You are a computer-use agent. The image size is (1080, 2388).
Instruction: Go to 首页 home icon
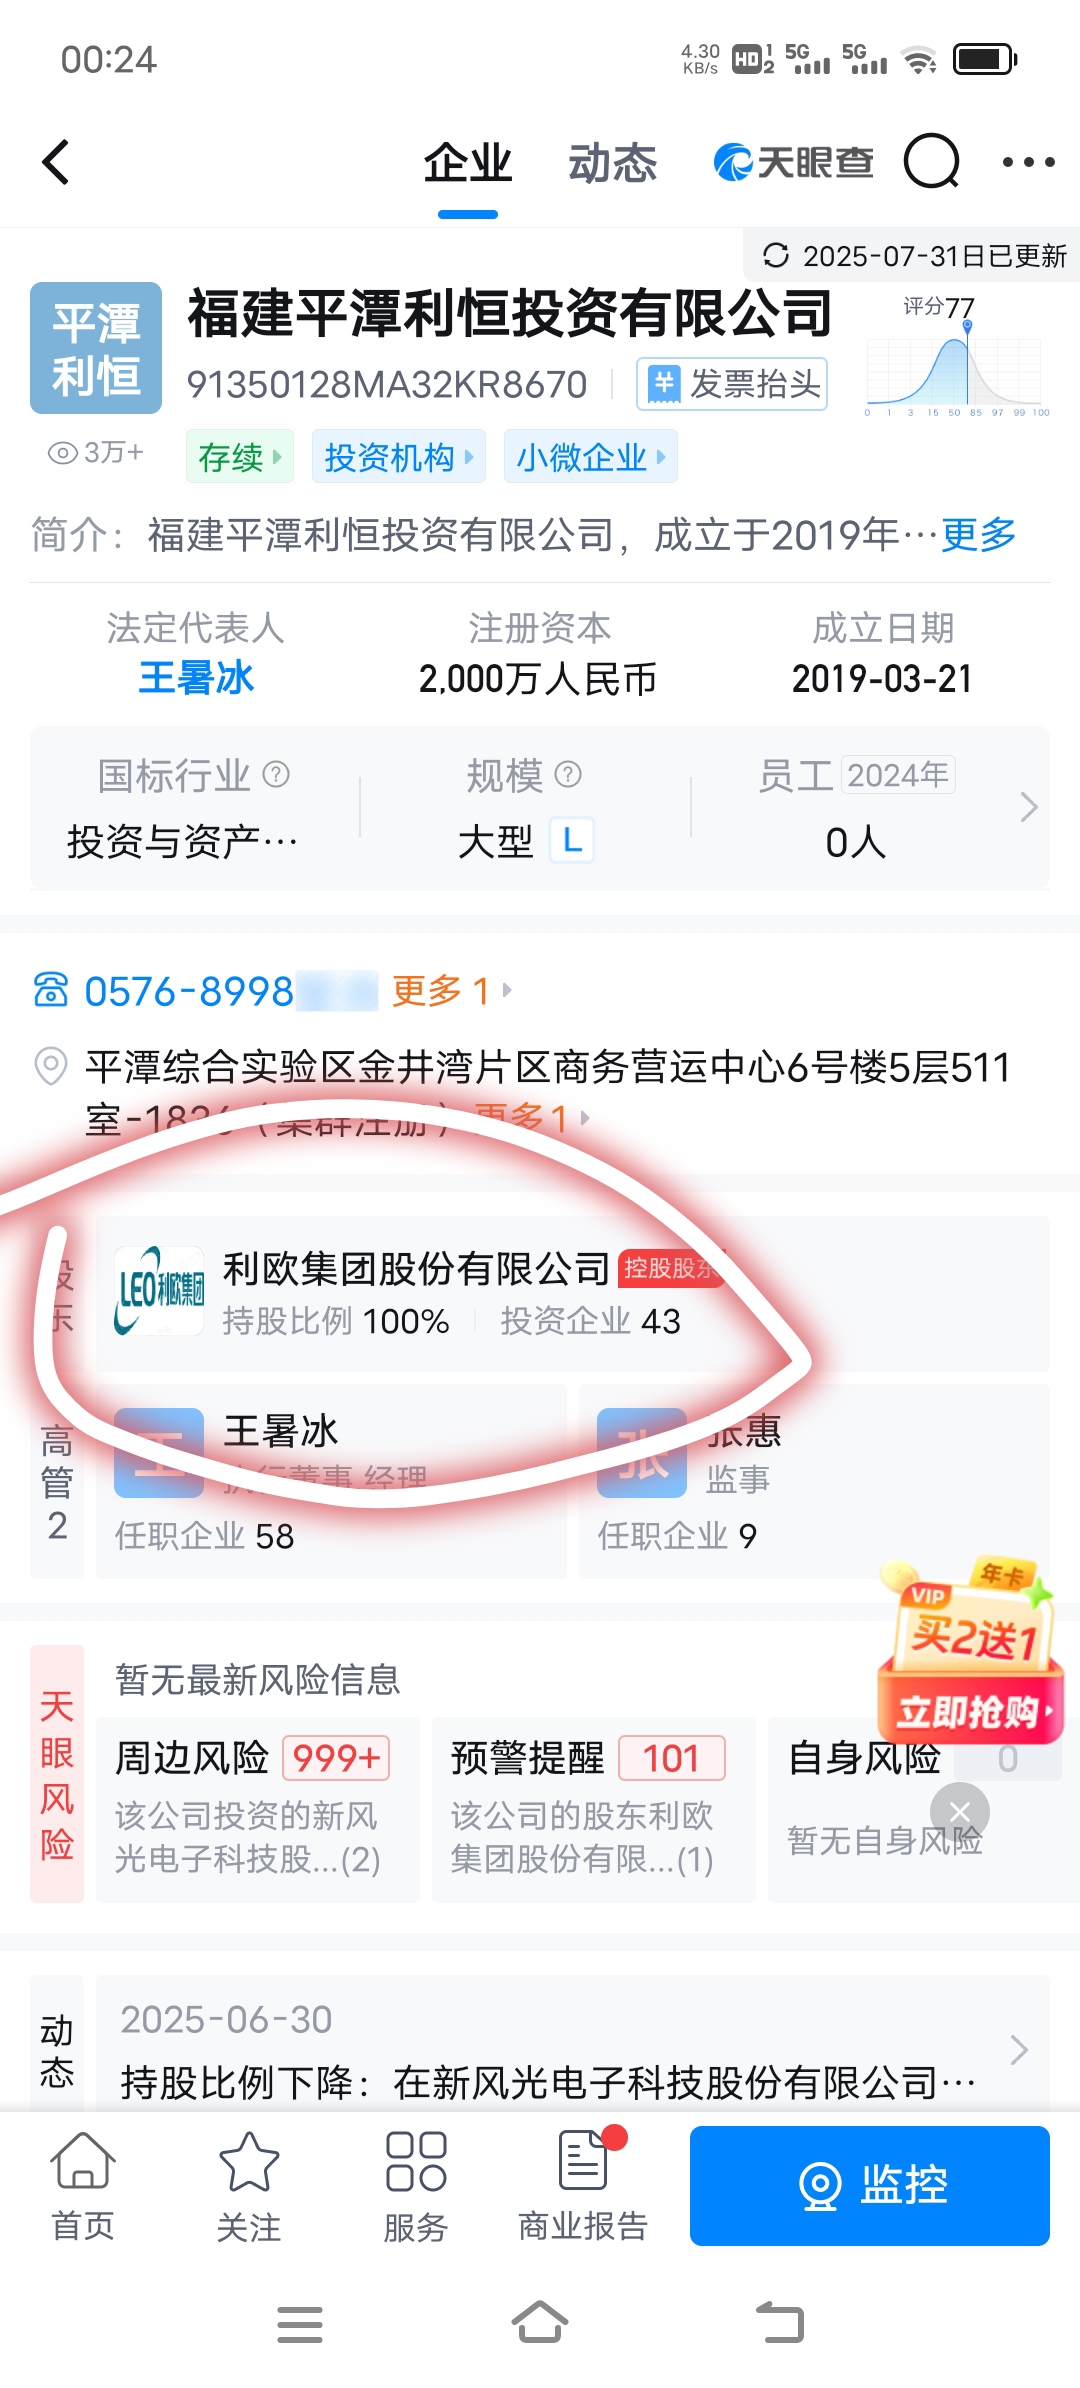point(83,2186)
